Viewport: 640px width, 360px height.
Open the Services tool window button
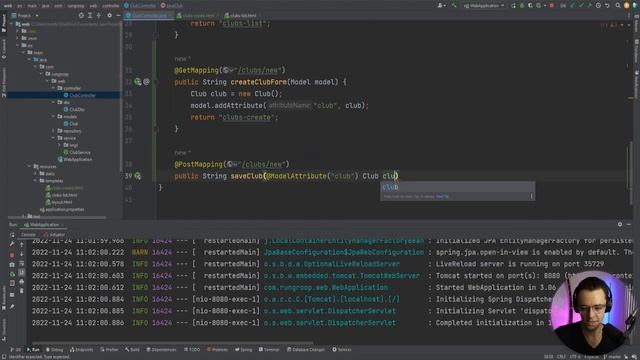(x=342, y=350)
